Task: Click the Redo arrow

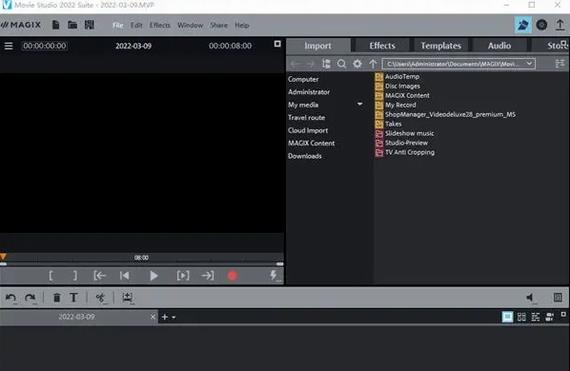Action: 30,298
